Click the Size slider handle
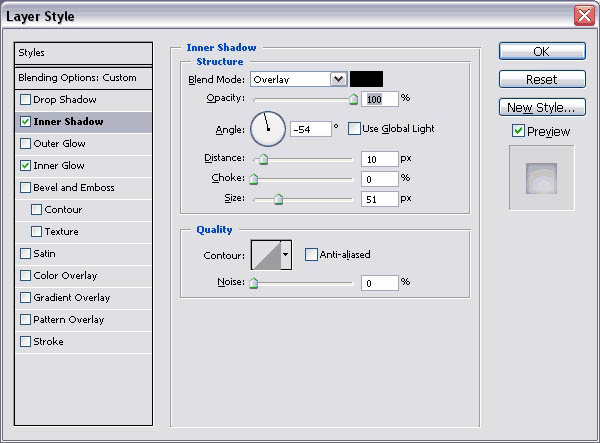 tap(278, 199)
